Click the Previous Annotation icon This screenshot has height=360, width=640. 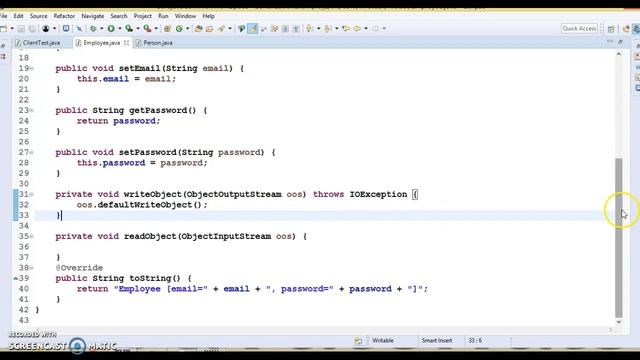(x=327, y=29)
